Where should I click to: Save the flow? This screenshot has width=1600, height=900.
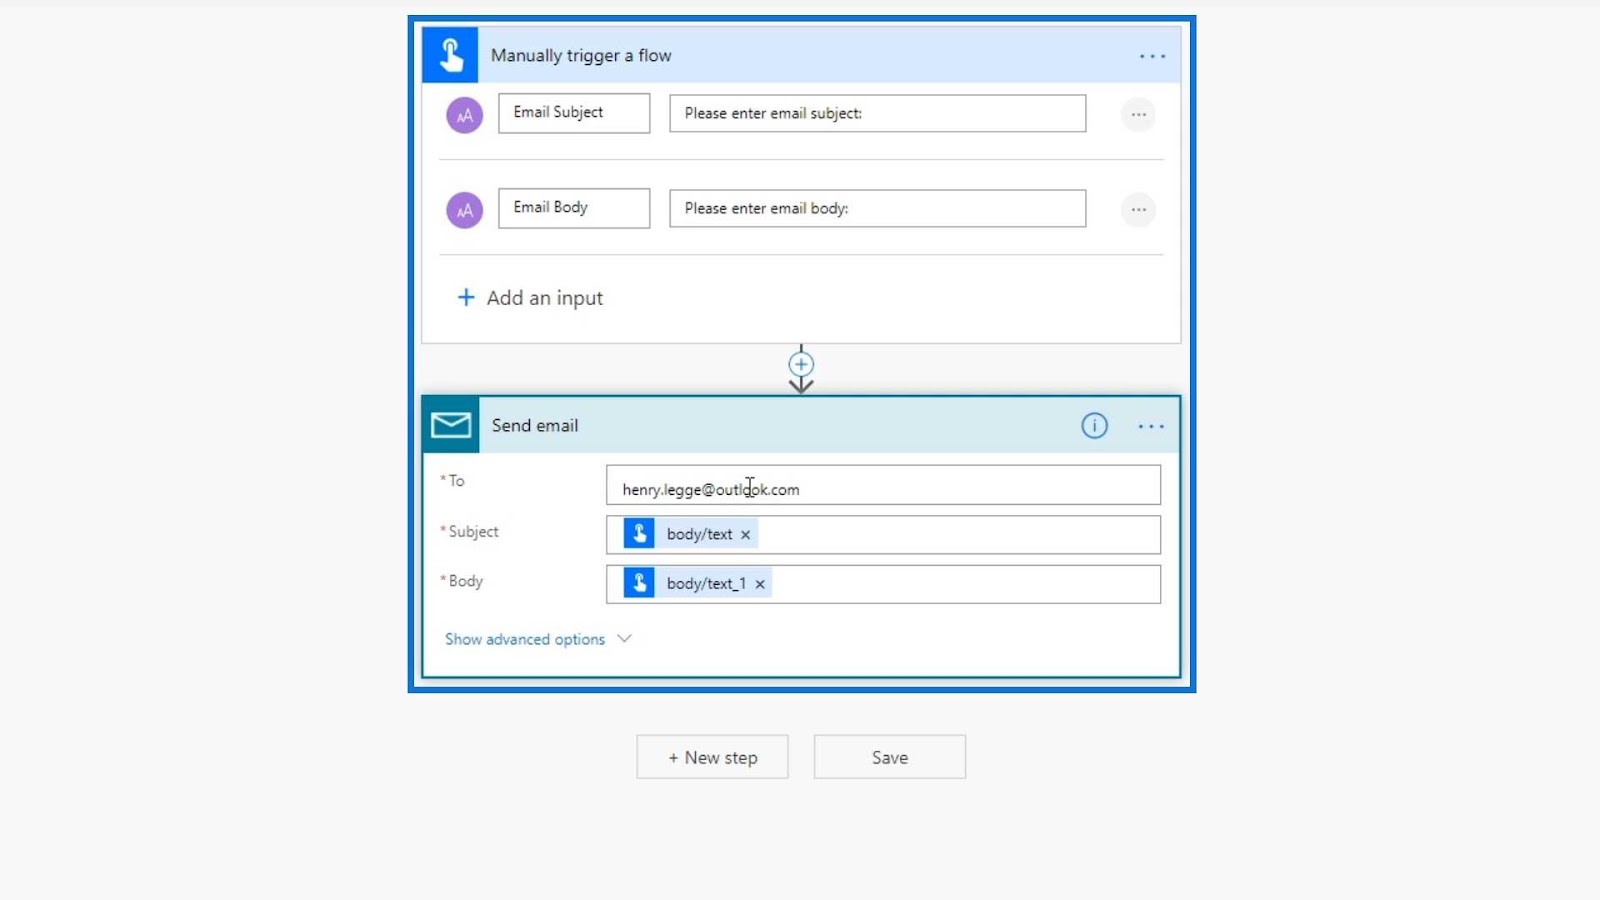[889, 757]
